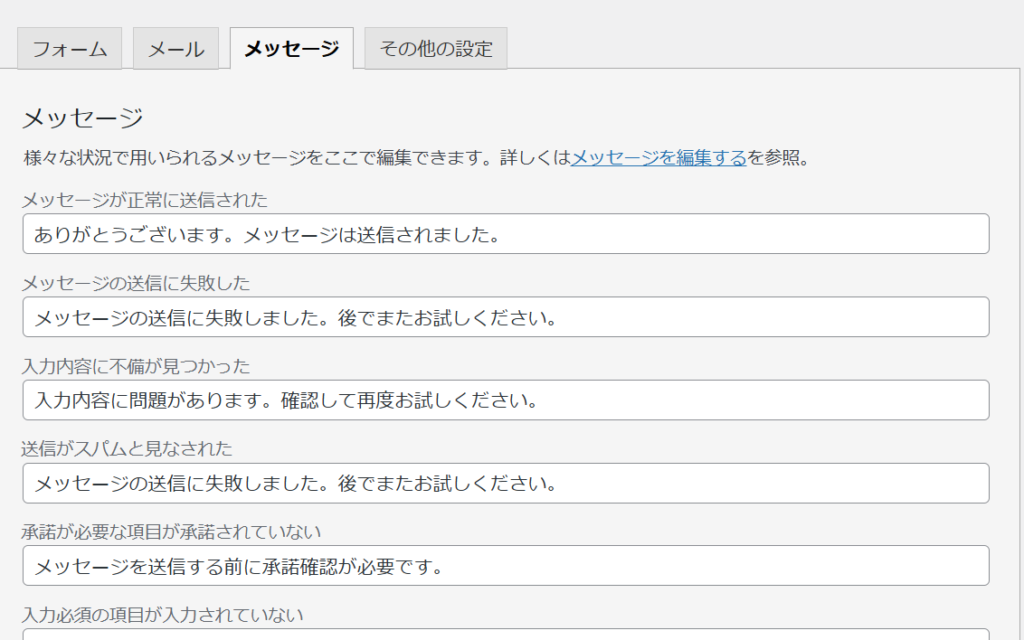Click the 入力内容に問題があります message field
This screenshot has height=640, width=1024.
click(x=505, y=400)
